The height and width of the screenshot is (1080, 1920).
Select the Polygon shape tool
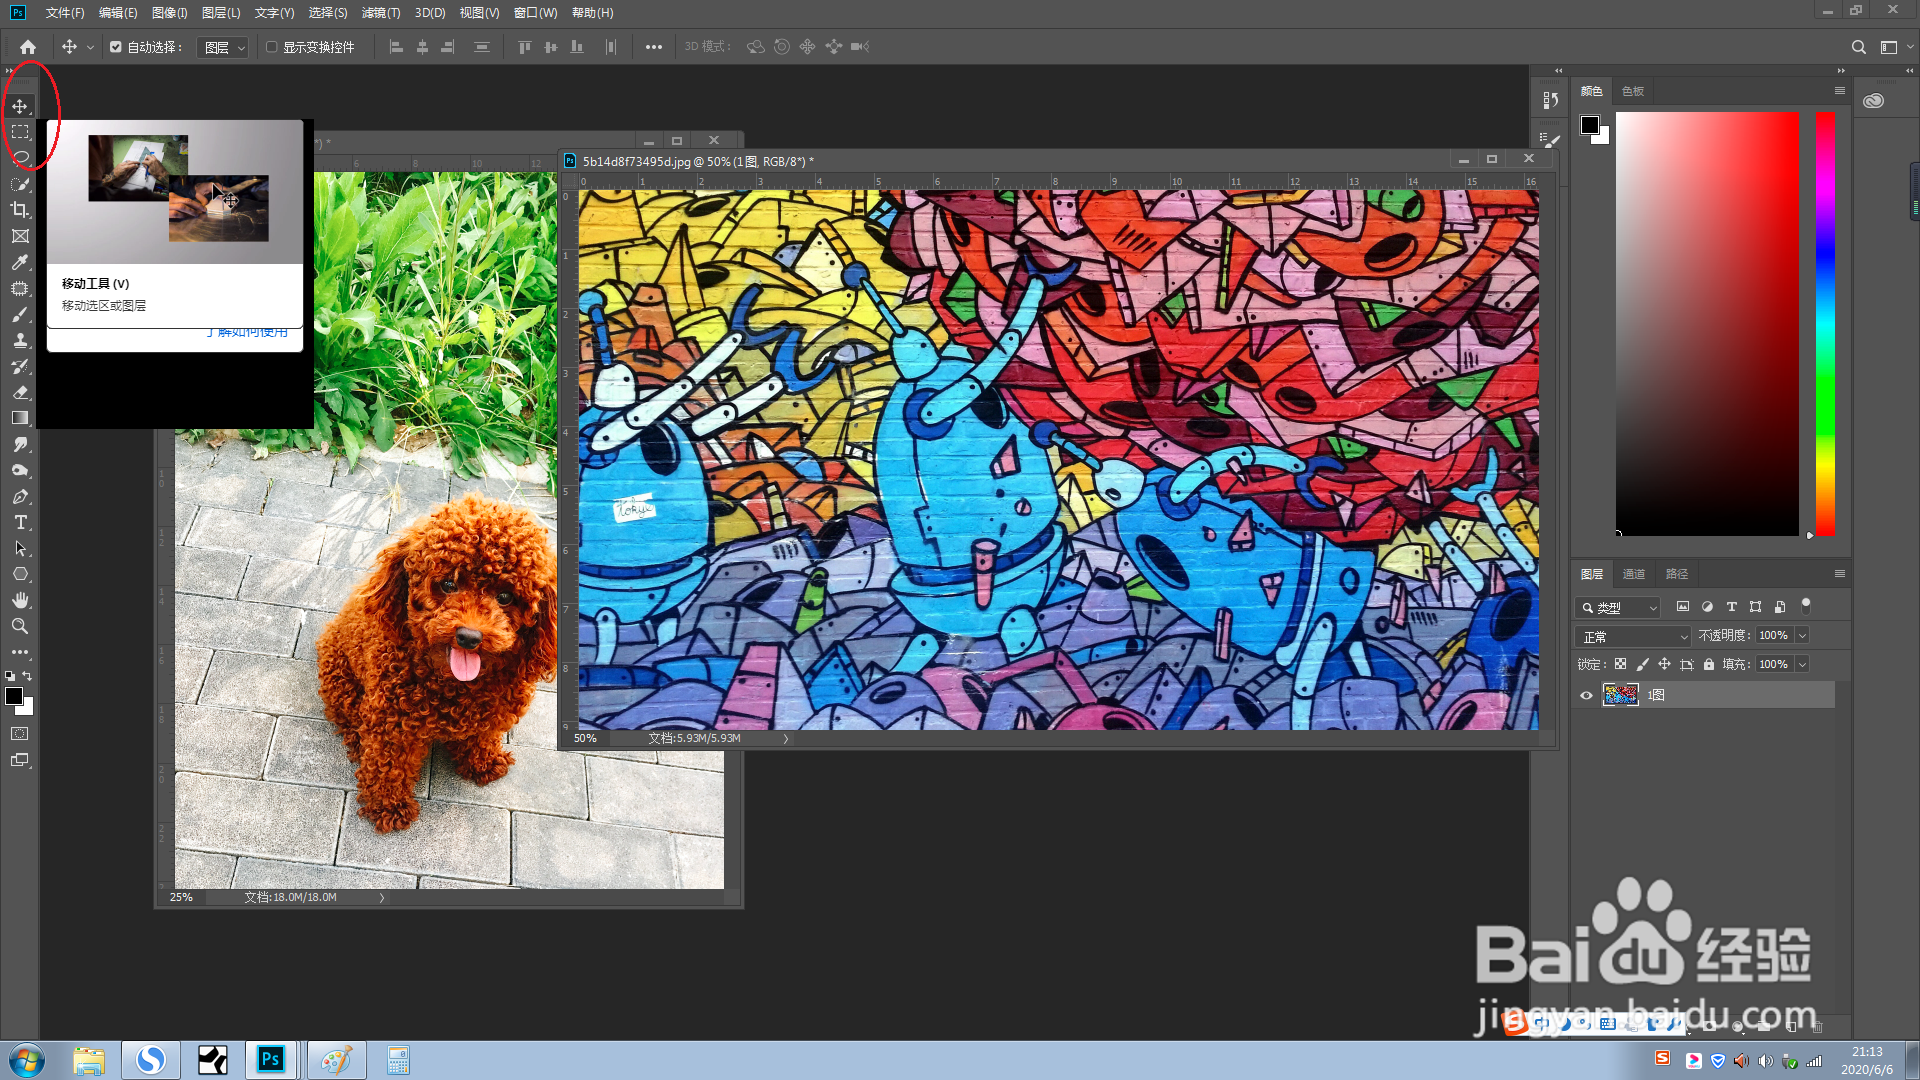click(x=20, y=574)
